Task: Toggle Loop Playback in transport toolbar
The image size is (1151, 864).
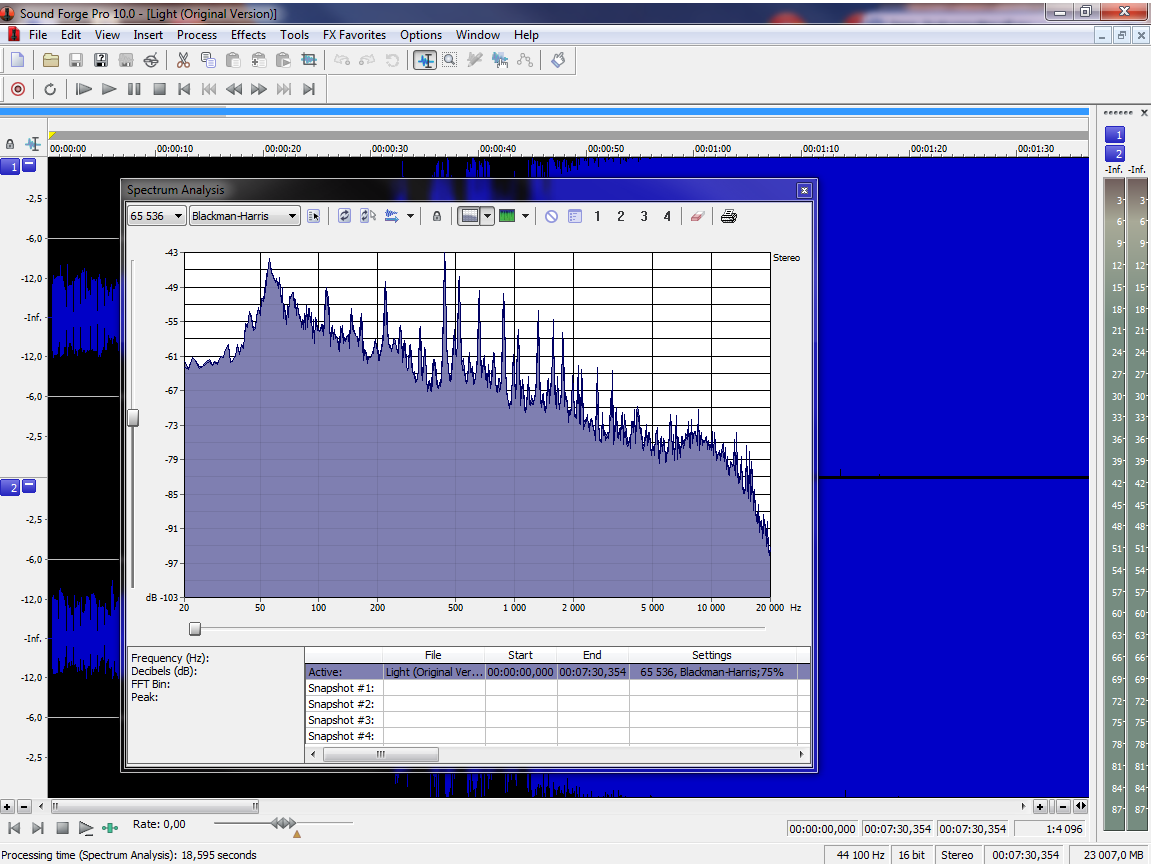Action: coord(50,89)
